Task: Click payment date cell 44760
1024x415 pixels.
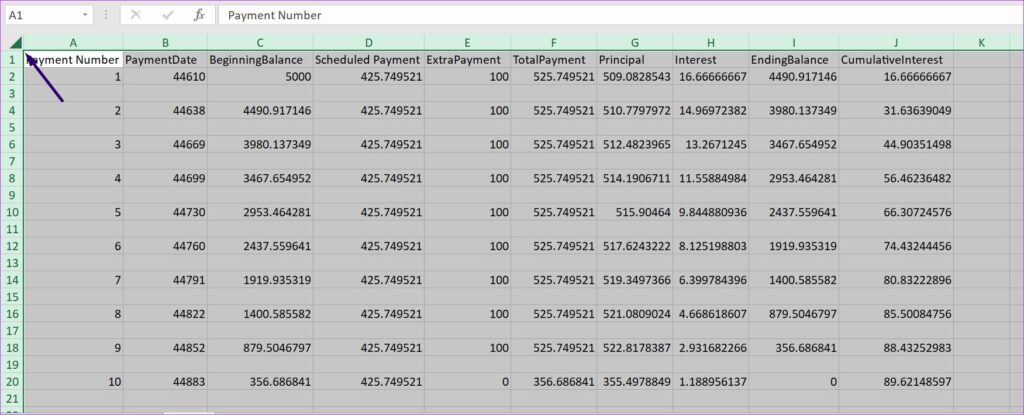Action: (165, 246)
